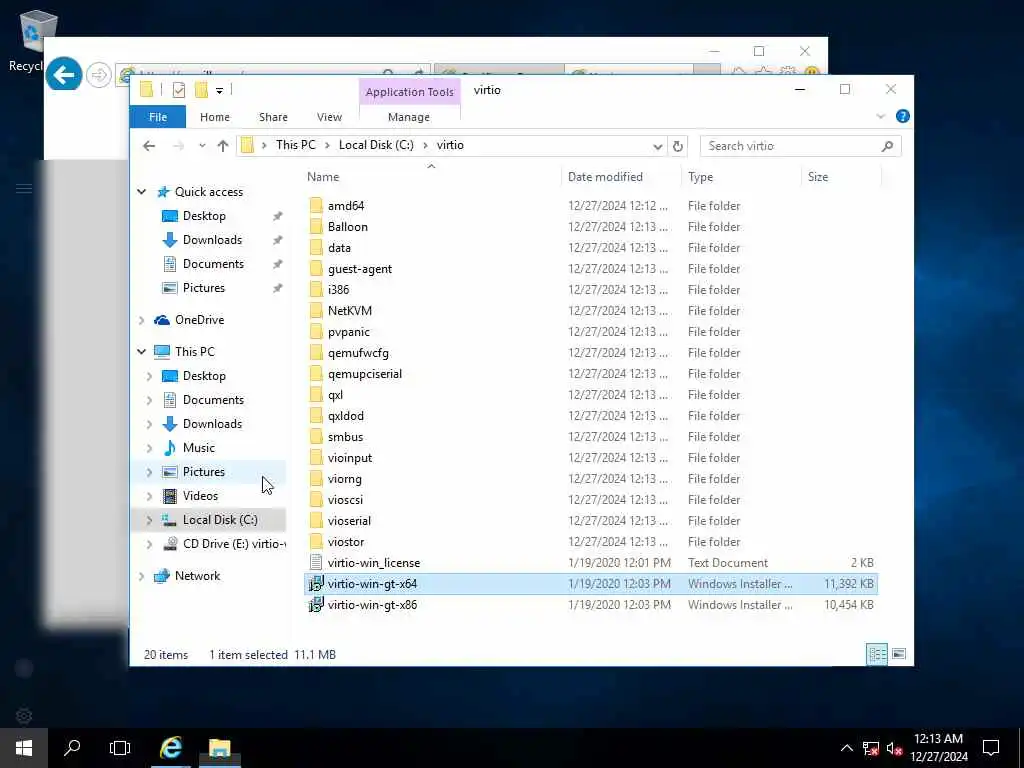1024x768 pixels.
Task: Select the qxldod folder
Action: [x=345, y=416]
